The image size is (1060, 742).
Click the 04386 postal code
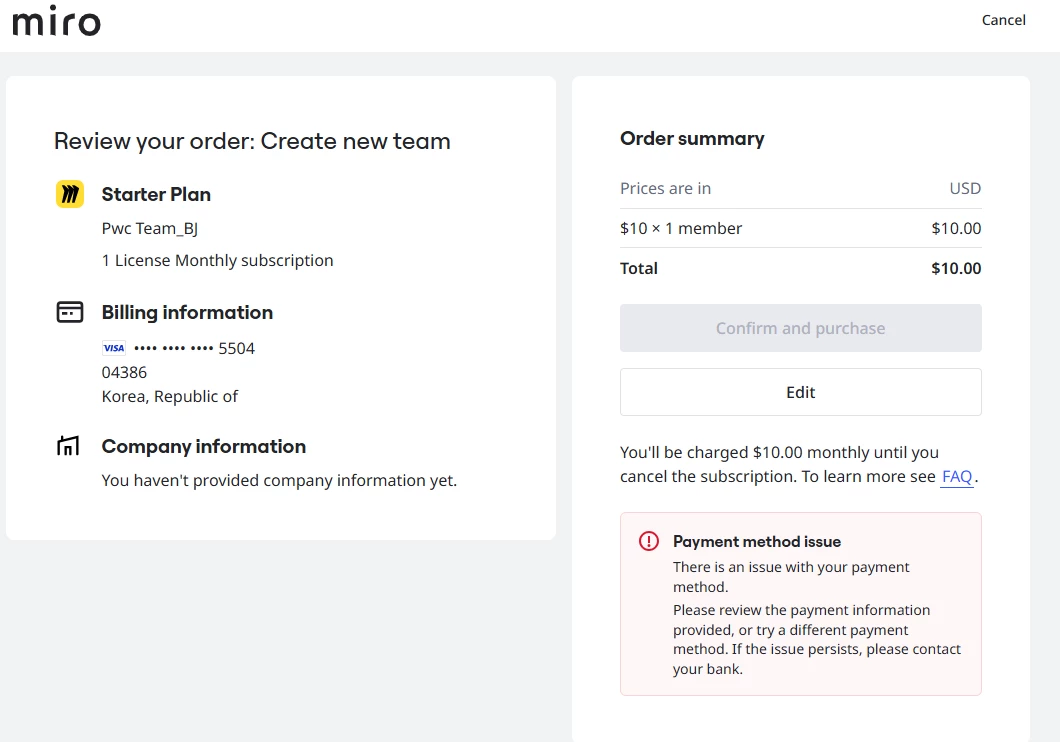[x=124, y=372]
